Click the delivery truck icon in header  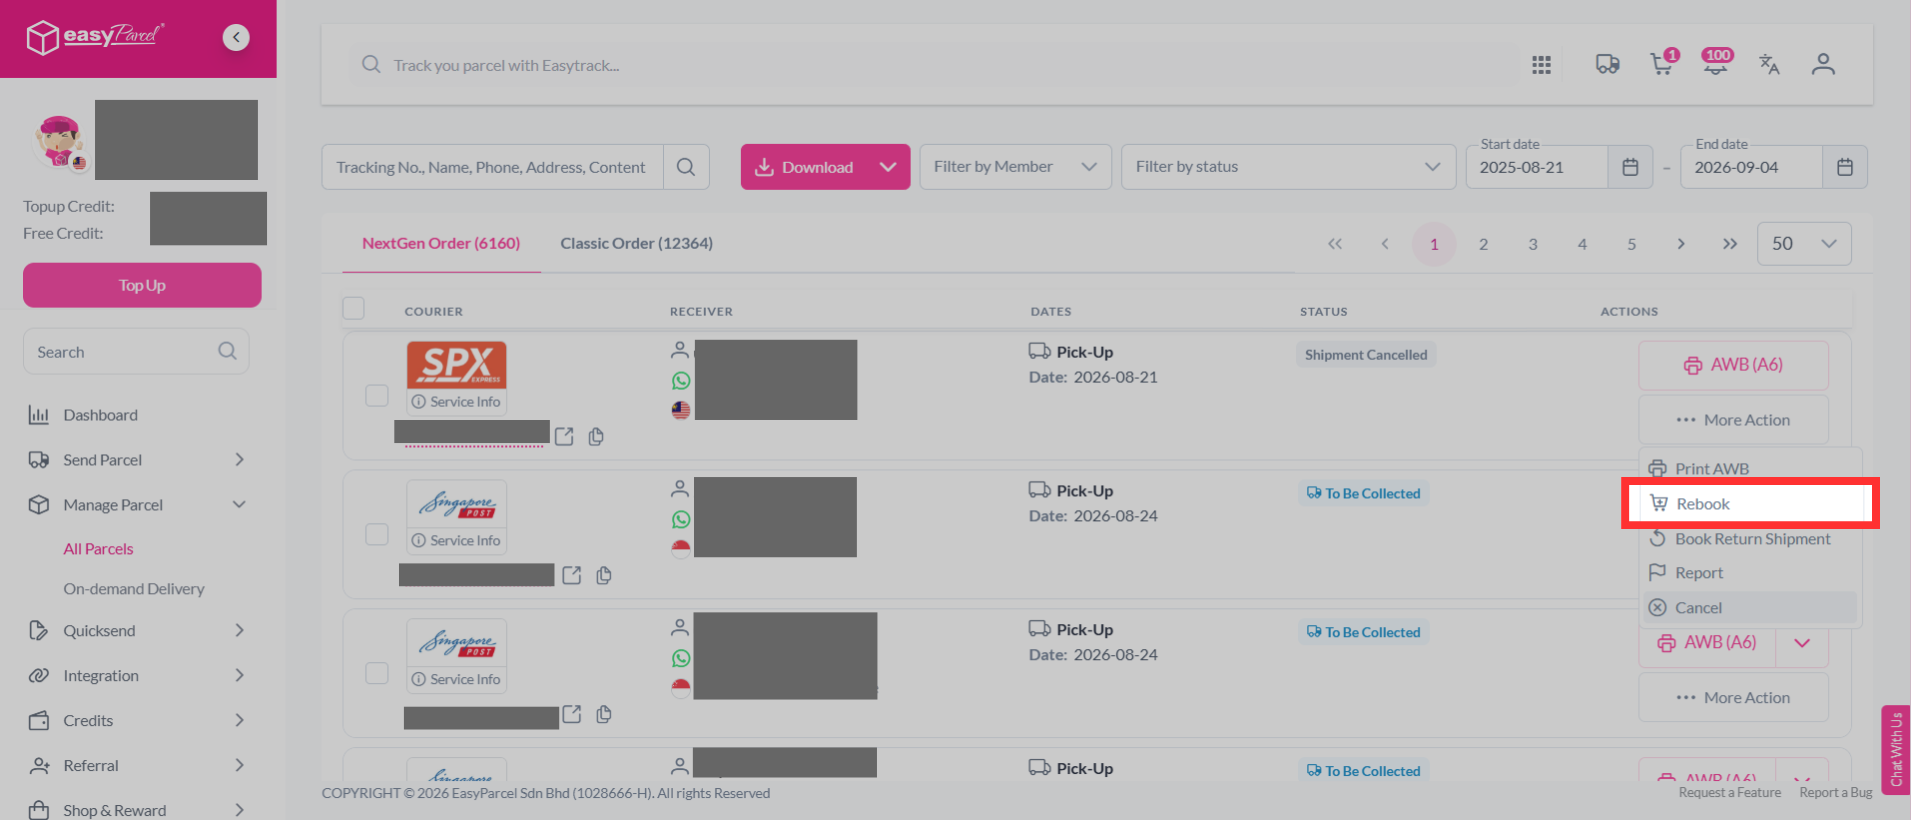pos(1607,65)
